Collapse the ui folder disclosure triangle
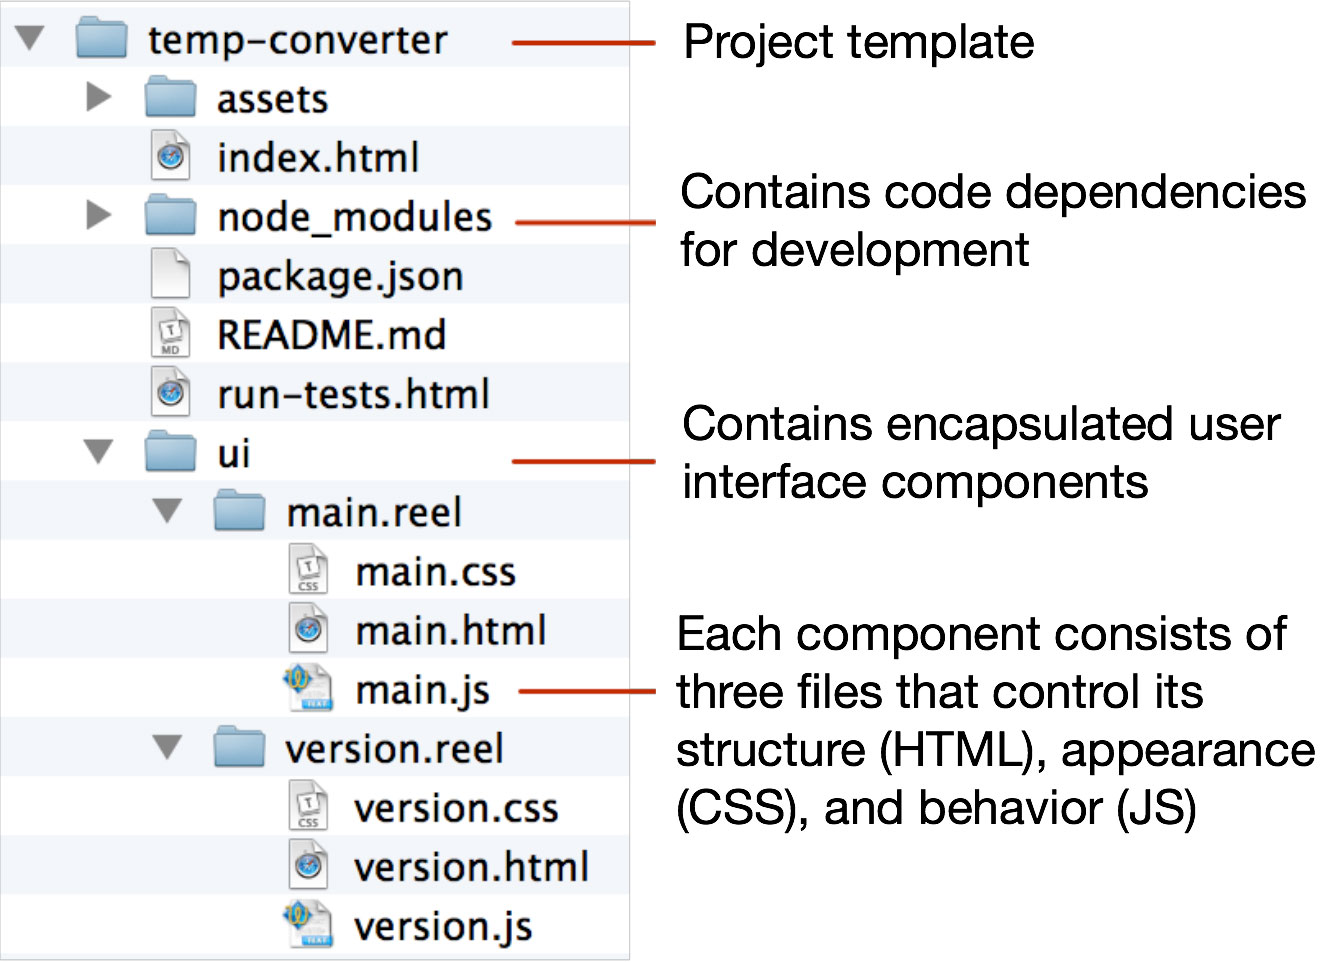 (x=98, y=452)
